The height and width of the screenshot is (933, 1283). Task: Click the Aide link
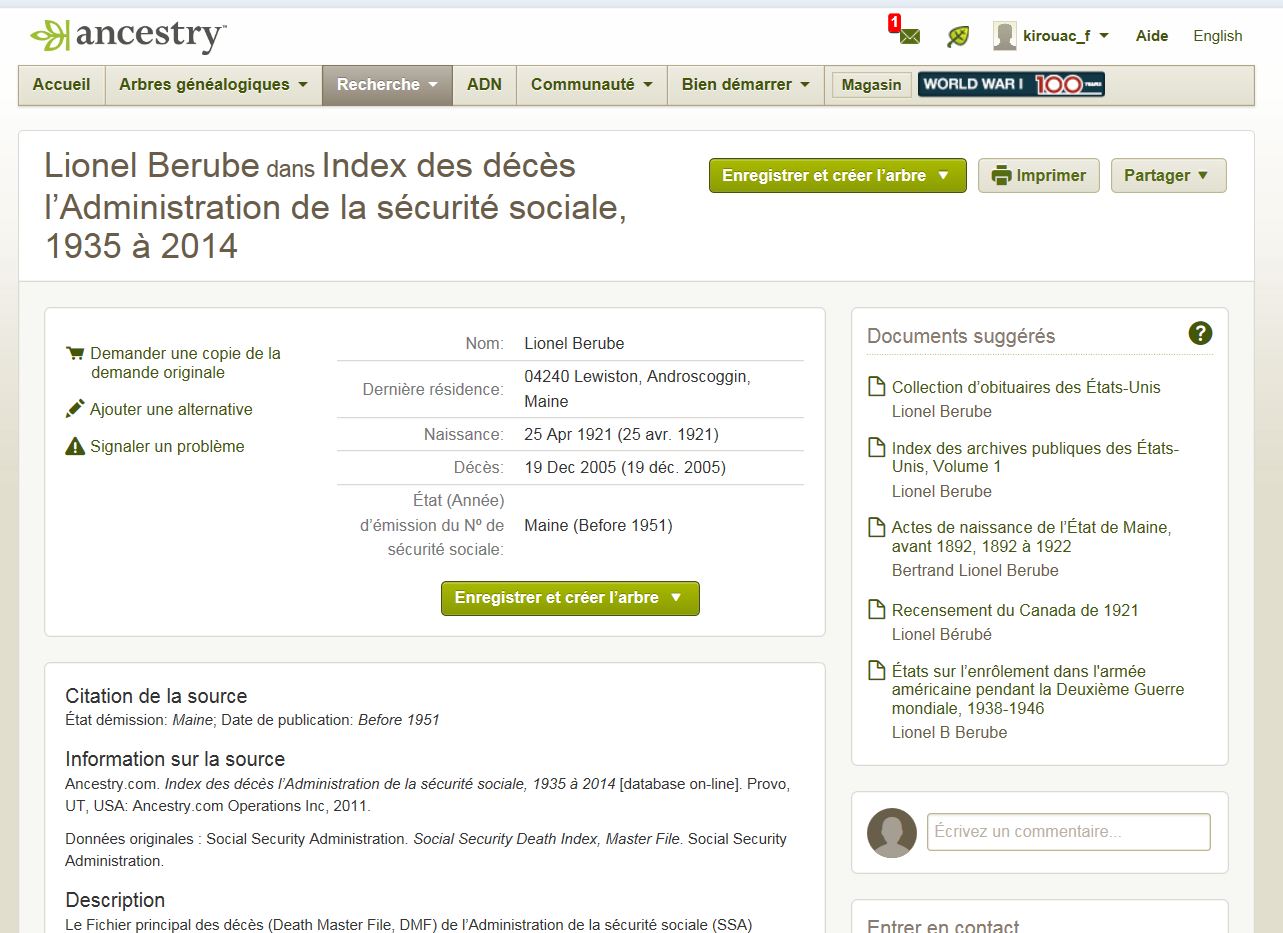tap(1152, 36)
